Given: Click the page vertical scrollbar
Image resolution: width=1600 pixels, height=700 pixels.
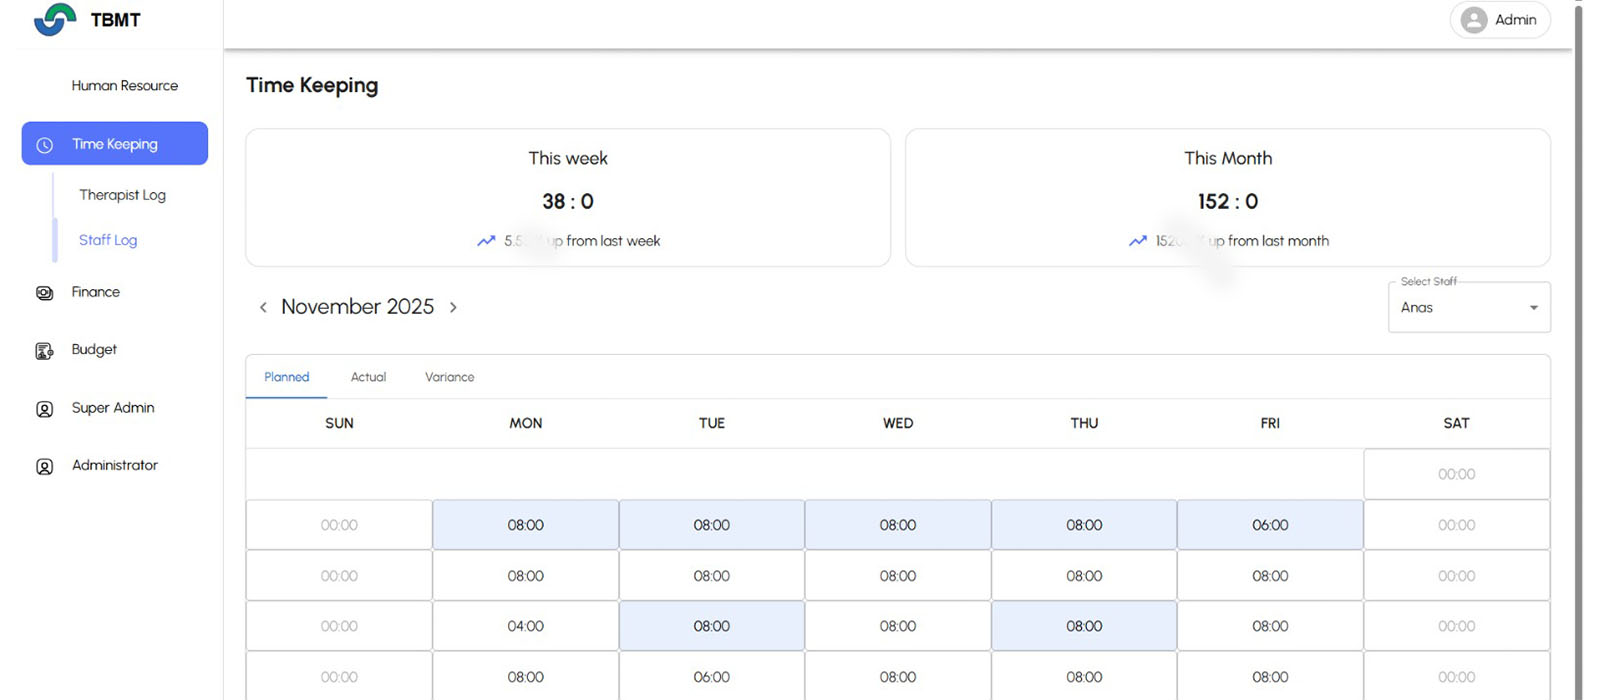Looking at the screenshot, I should click(x=1578, y=350).
